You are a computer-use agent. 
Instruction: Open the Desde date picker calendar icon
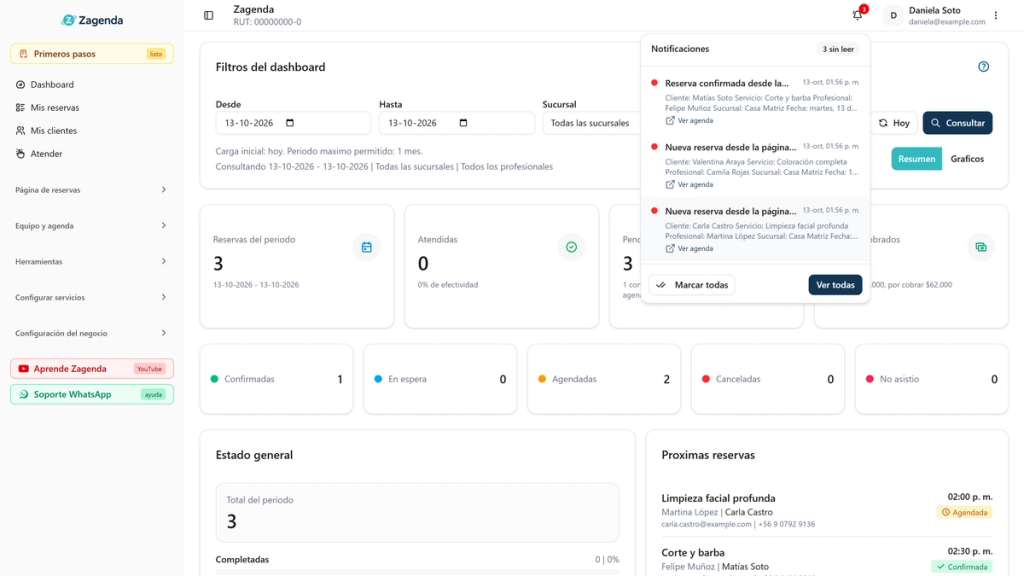[290, 123]
